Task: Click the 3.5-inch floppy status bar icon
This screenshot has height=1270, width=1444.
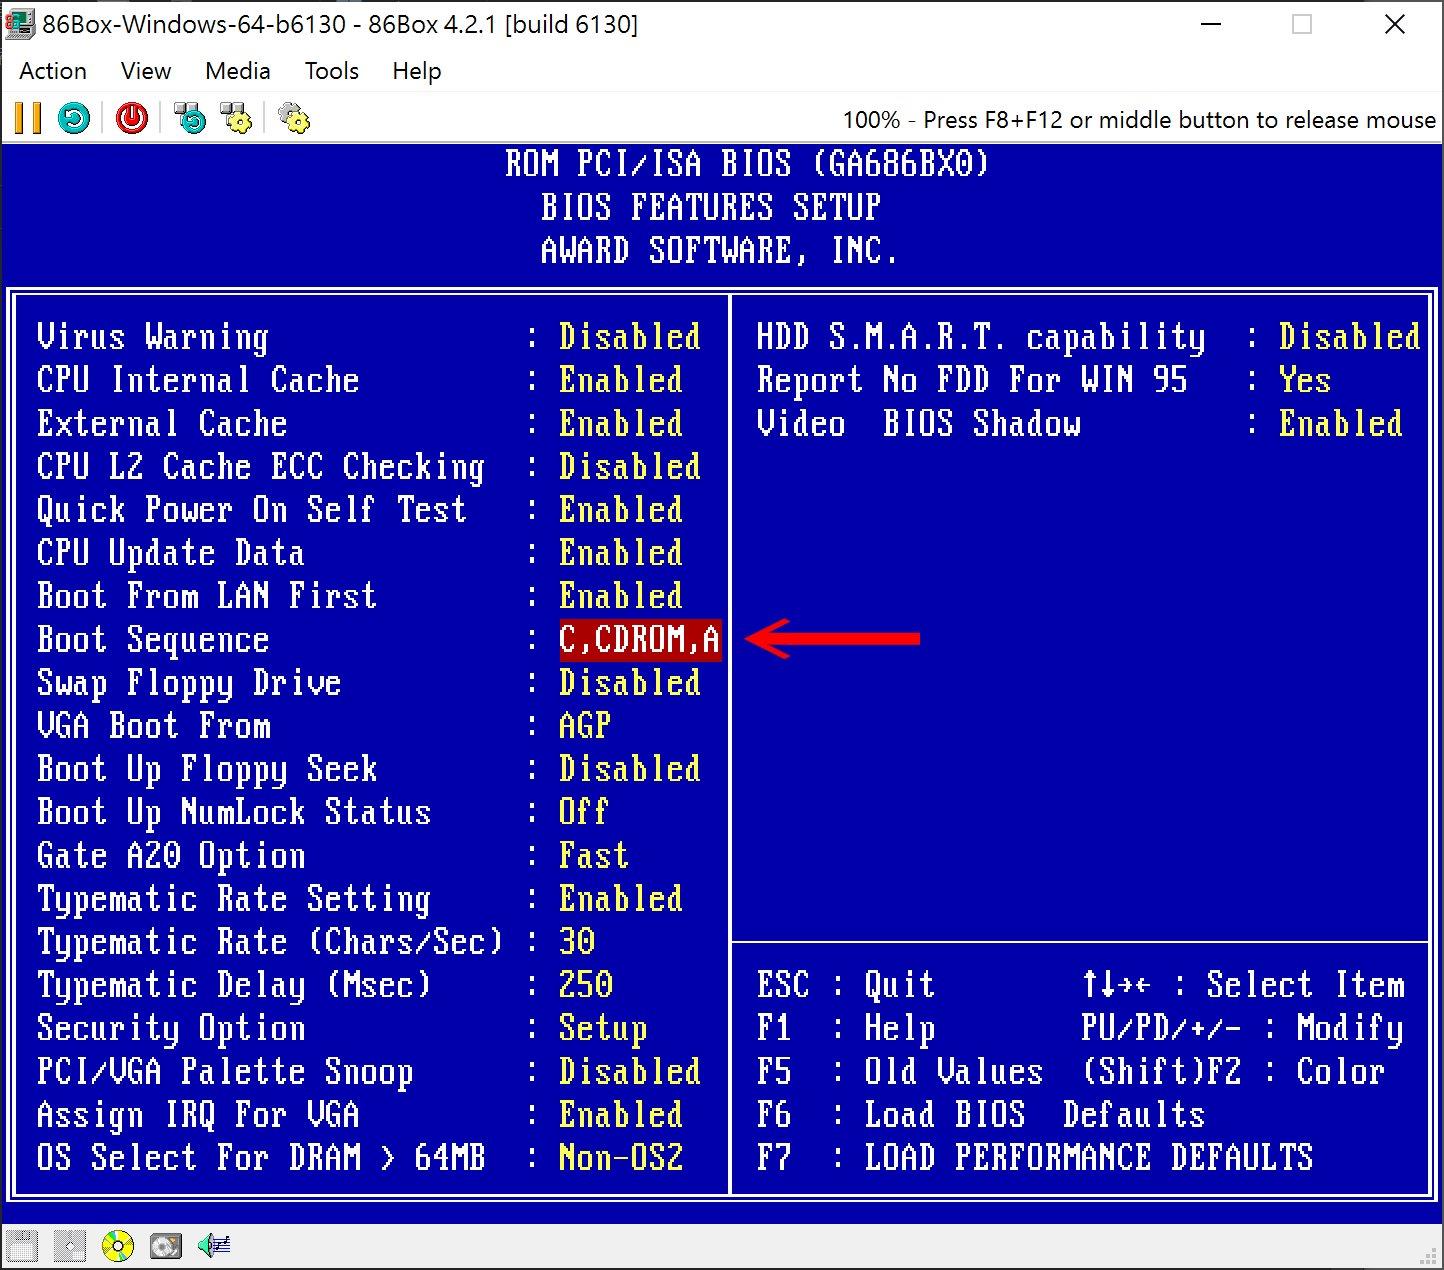Action: [22, 1246]
